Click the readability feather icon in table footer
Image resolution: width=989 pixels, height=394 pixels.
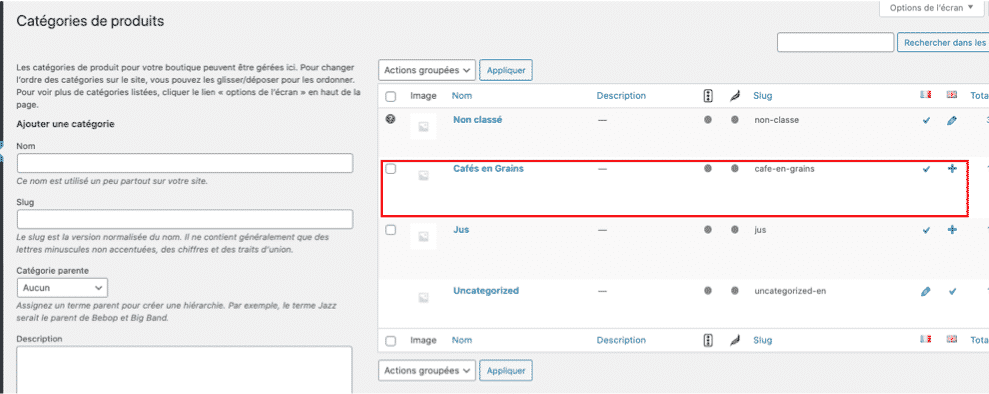(x=734, y=340)
